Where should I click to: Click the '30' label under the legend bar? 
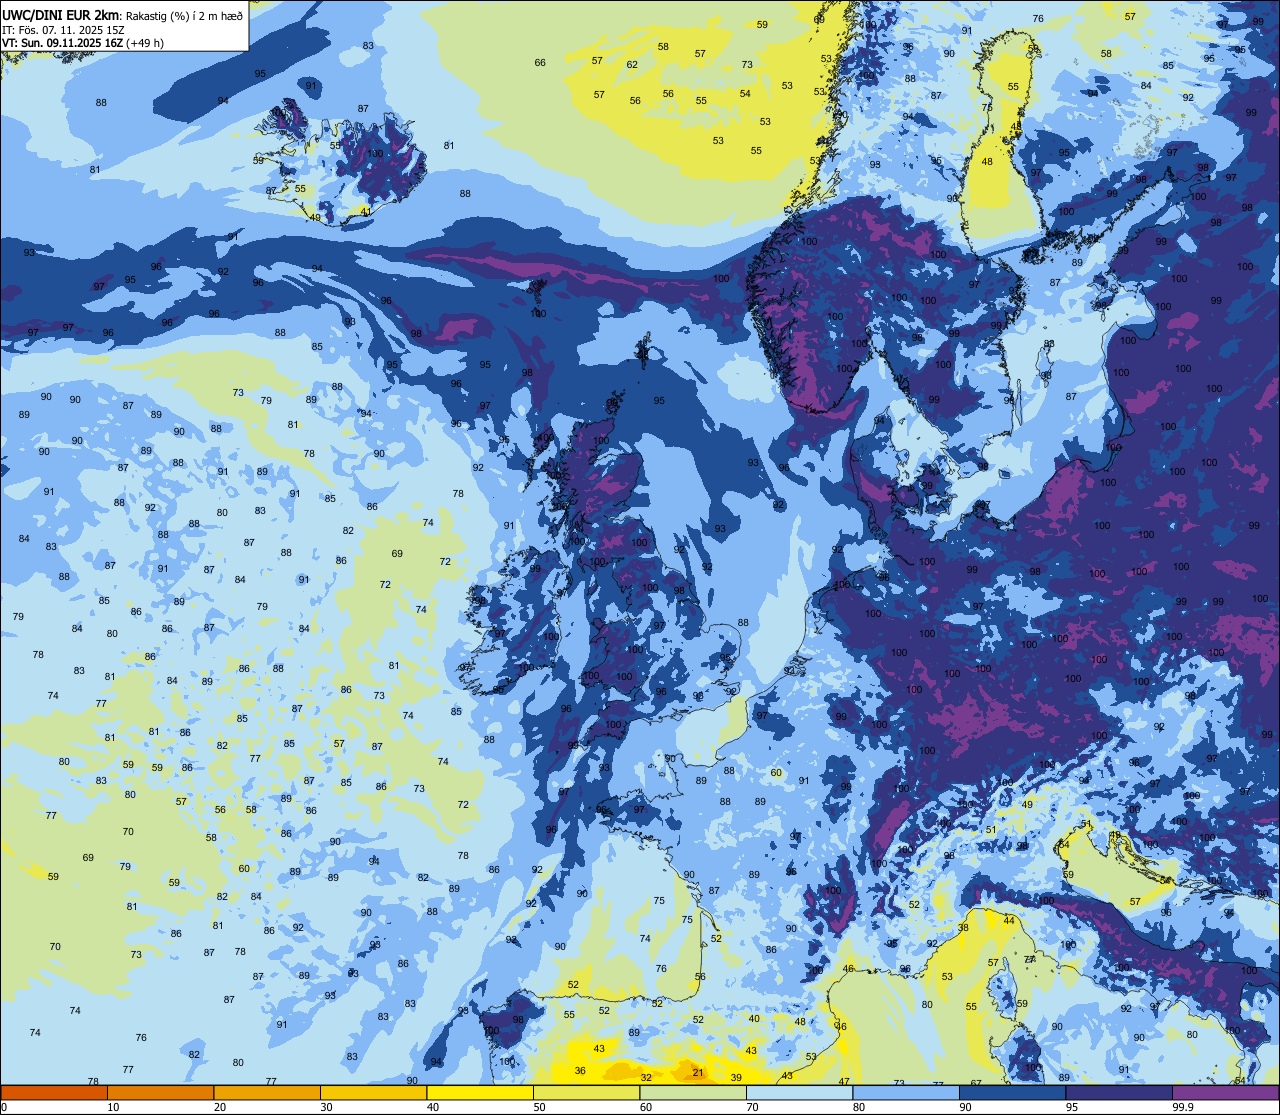click(x=326, y=1107)
